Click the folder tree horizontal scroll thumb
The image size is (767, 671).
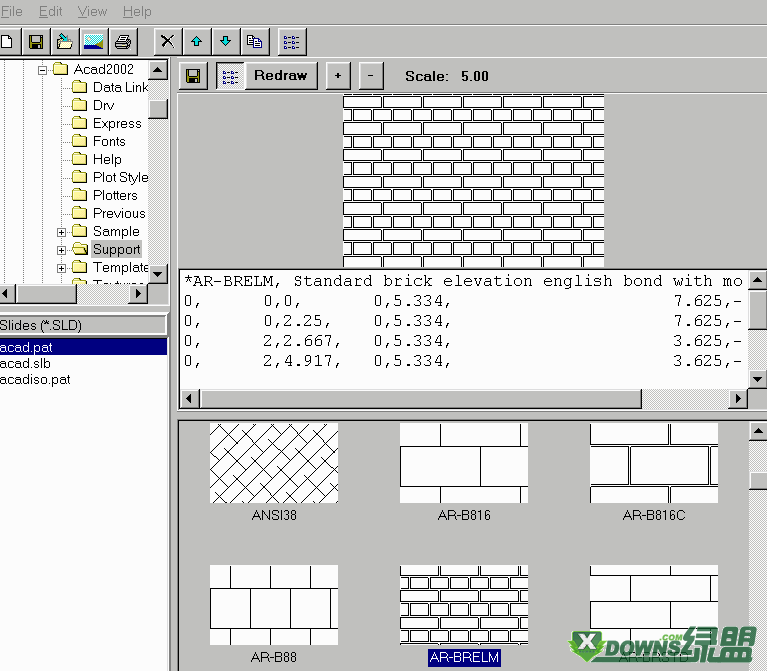[46, 293]
